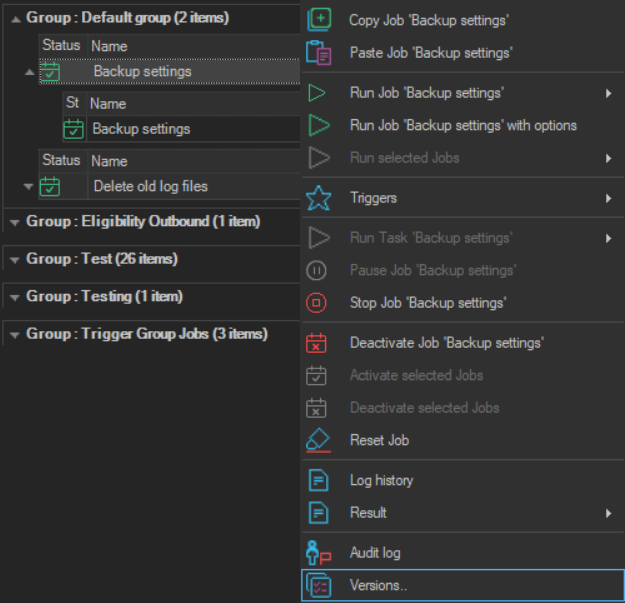Click the nested Backup settings task row
This screenshot has width=625, height=603.
pyautogui.click(x=141, y=129)
